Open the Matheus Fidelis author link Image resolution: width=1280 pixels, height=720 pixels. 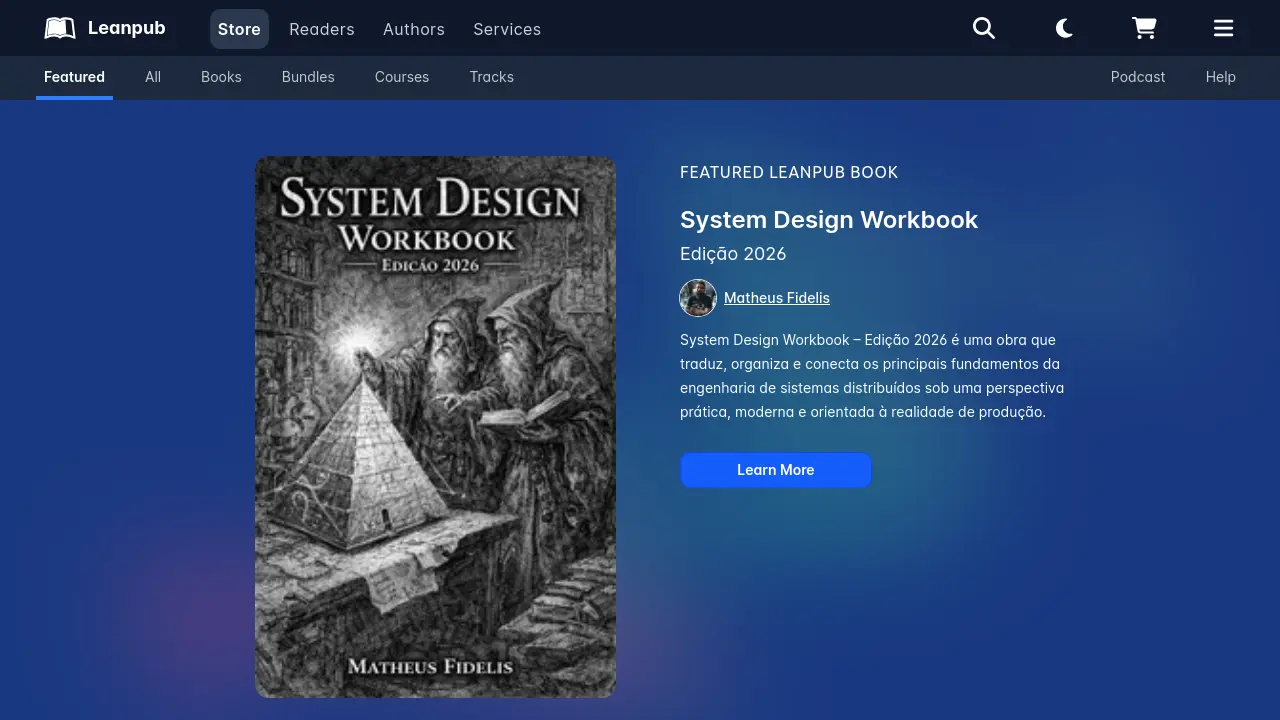click(x=776, y=297)
